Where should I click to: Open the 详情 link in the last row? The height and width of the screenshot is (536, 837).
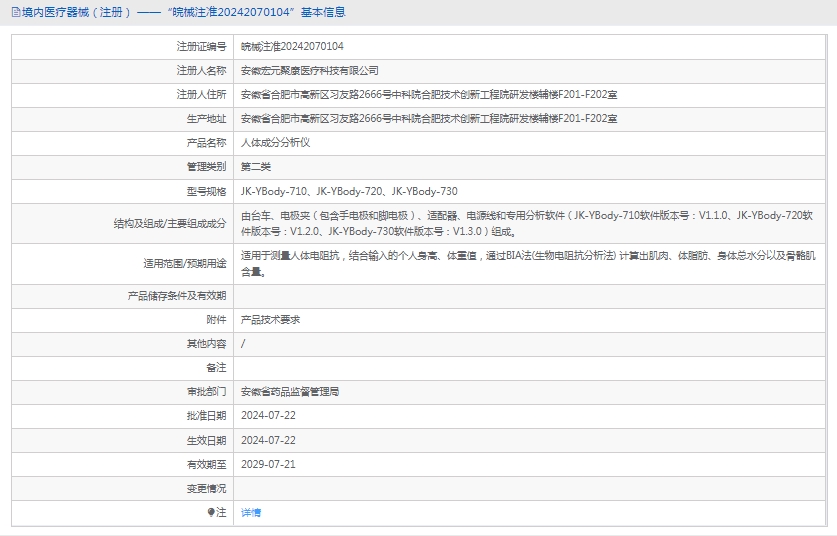[251, 512]
